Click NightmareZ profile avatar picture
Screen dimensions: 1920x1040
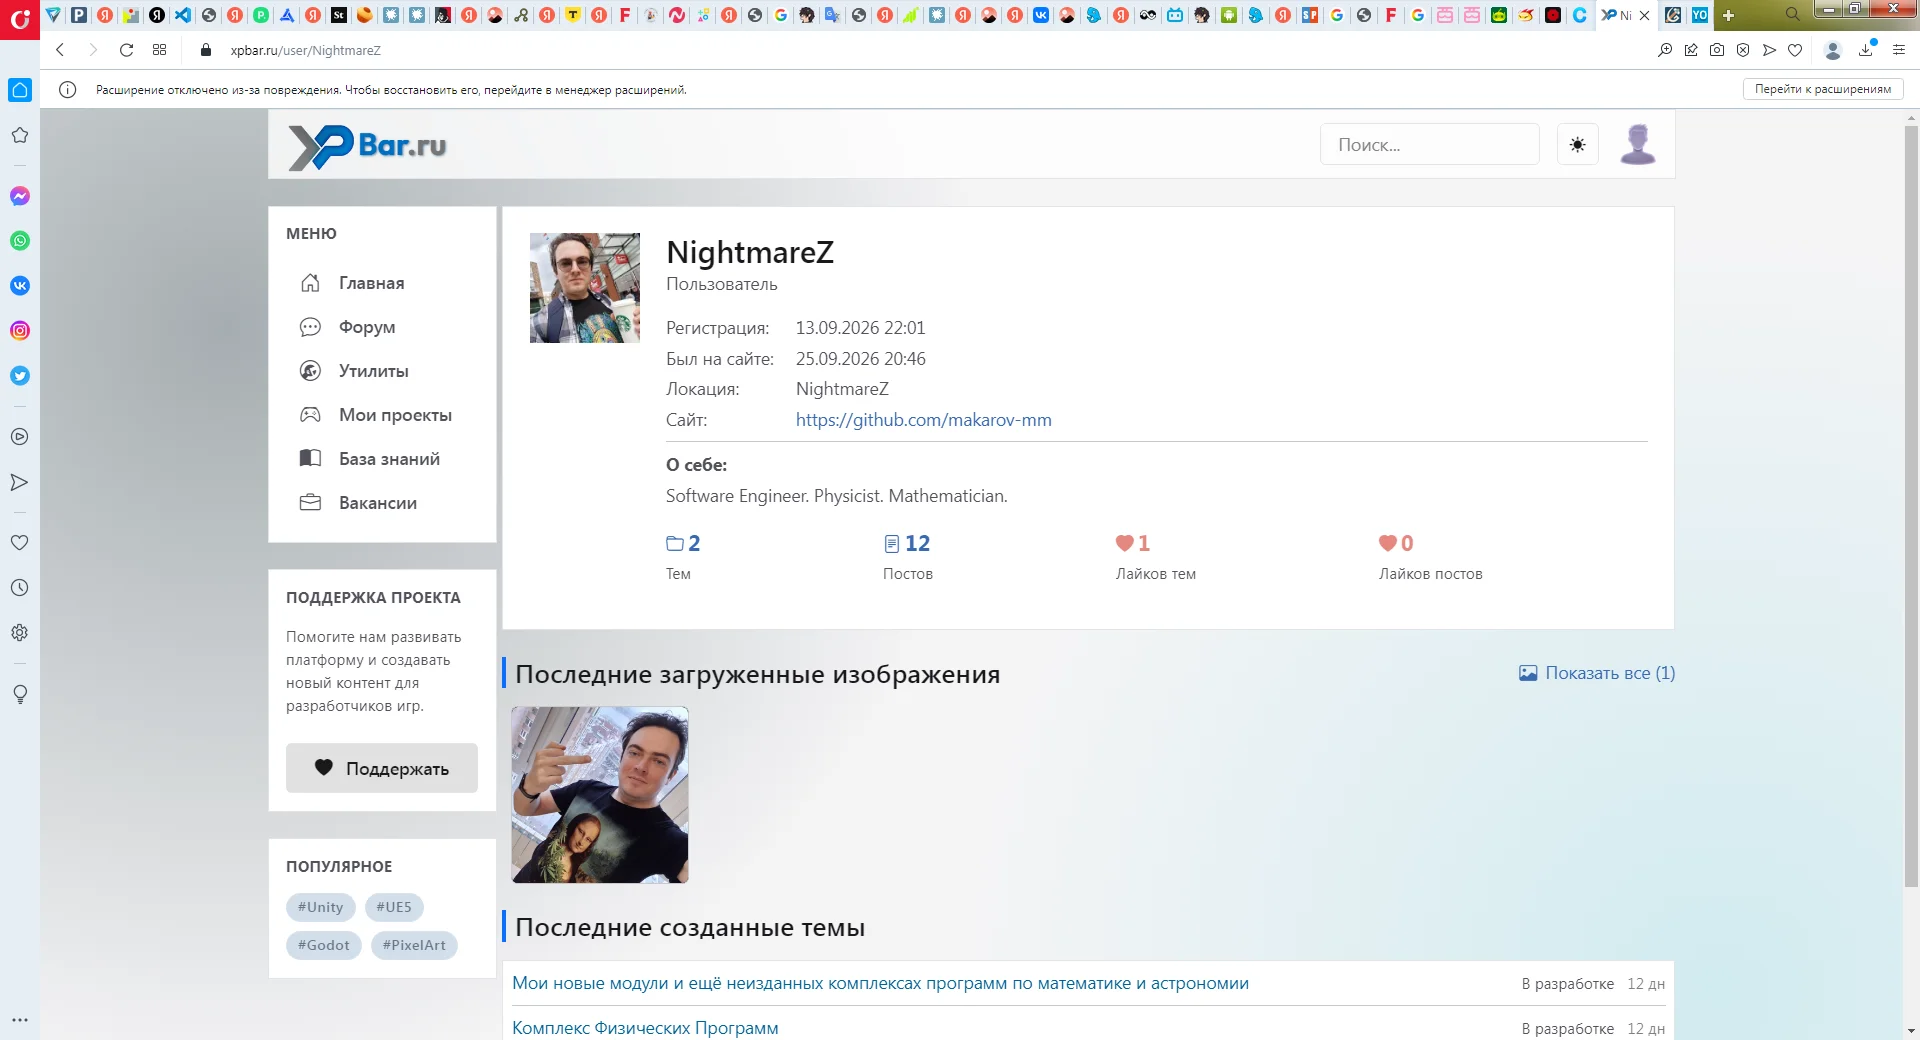[x=585, y=288]
